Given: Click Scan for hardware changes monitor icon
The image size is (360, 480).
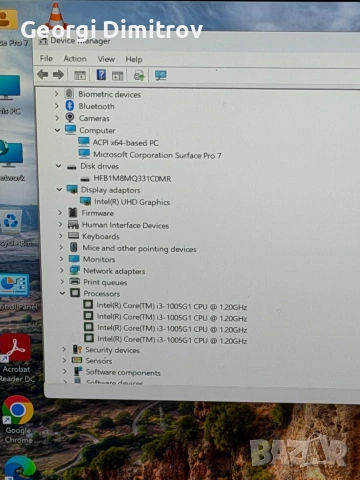Looking at the screenshot, I should 161,75.
